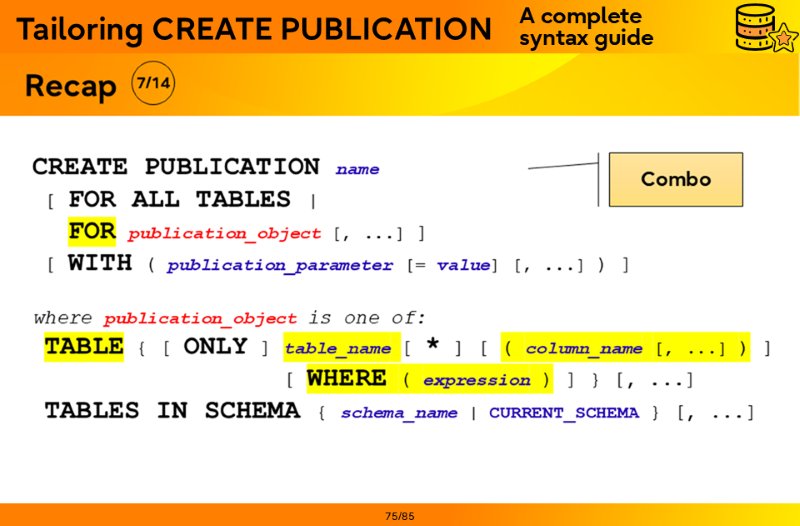Select the expression parameter in WHERE clause

476,381
